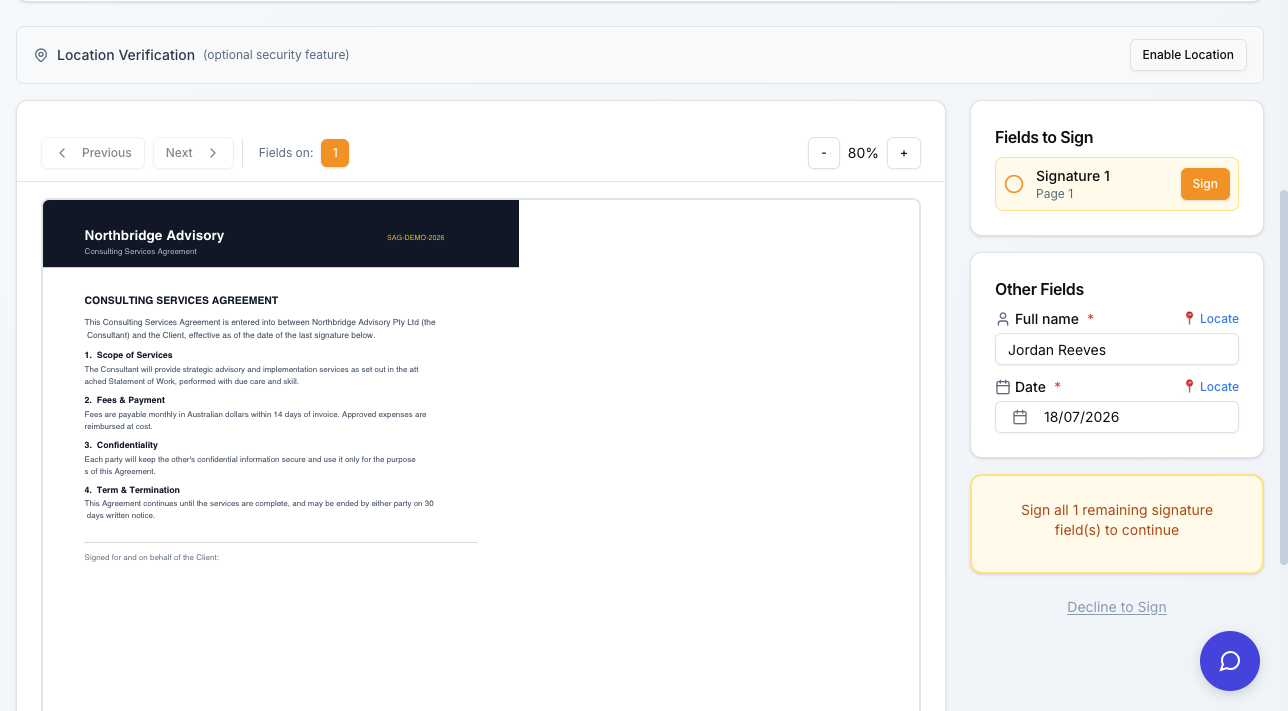Click the location pin icon beside Location Verification

[41, 55]
